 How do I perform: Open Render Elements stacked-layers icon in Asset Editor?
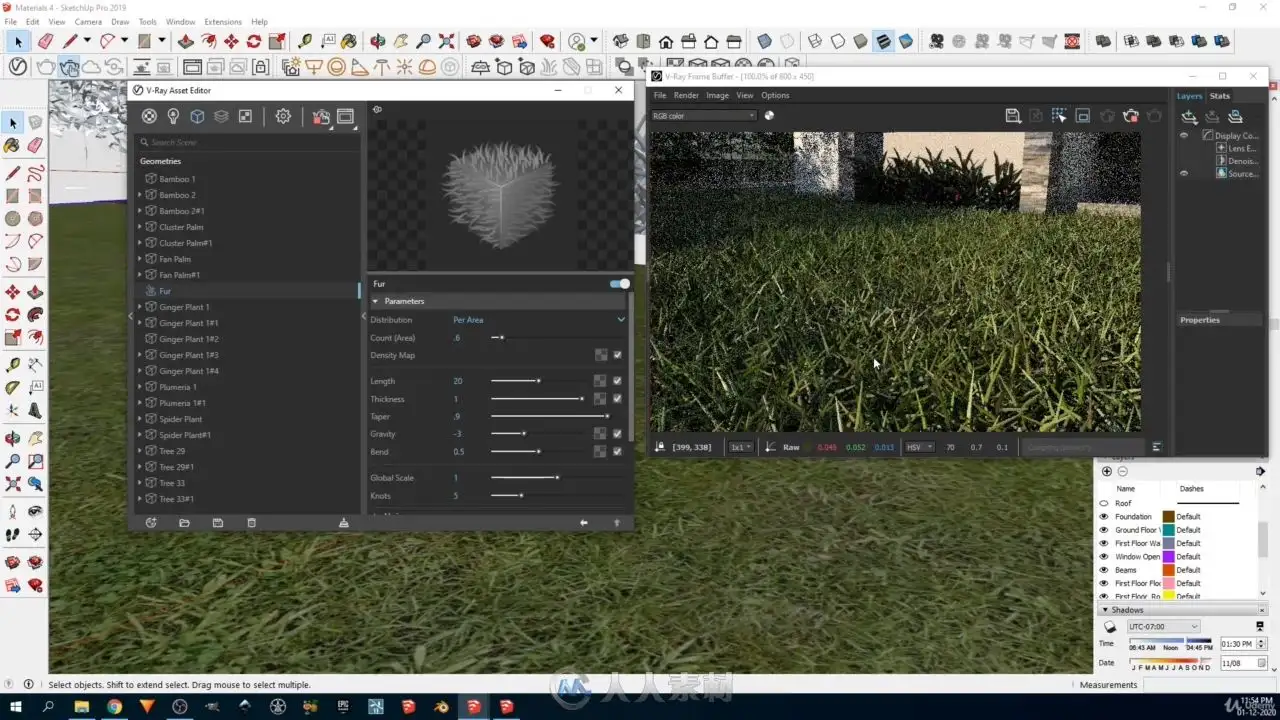(221, 116)
